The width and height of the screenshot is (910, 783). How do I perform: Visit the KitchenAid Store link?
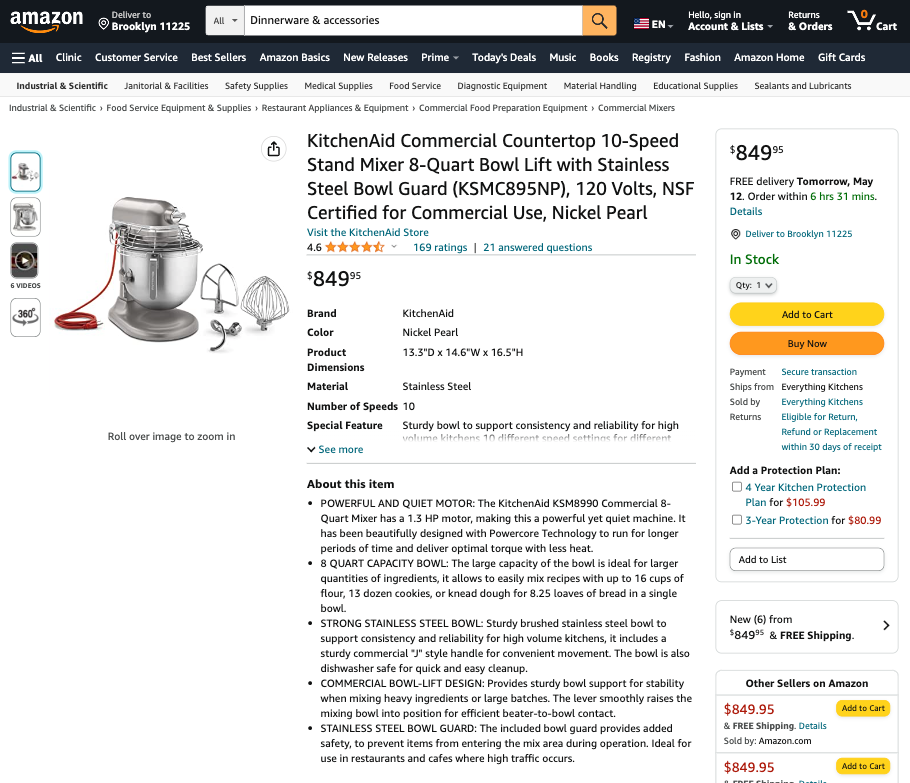pyautogui.click(x=368, y=232)
